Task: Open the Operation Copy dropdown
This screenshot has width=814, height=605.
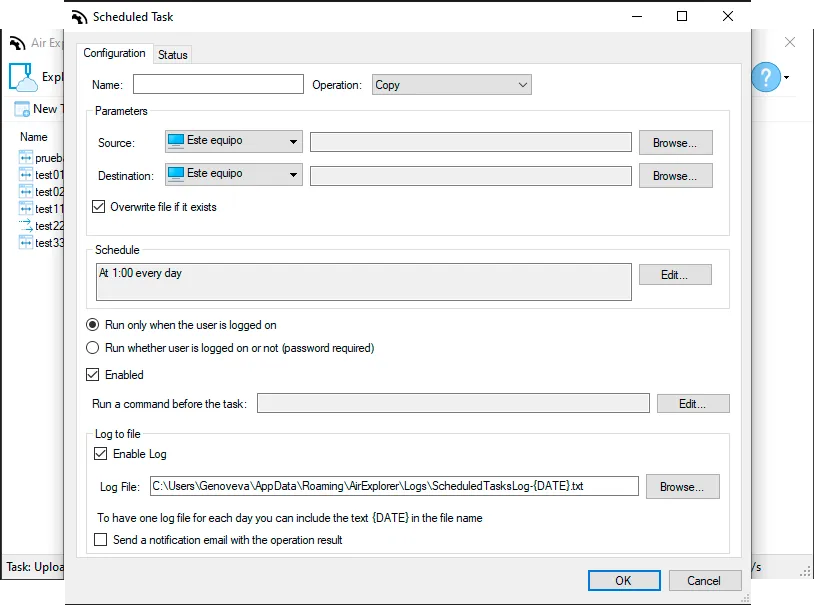Action: point(452,85)
